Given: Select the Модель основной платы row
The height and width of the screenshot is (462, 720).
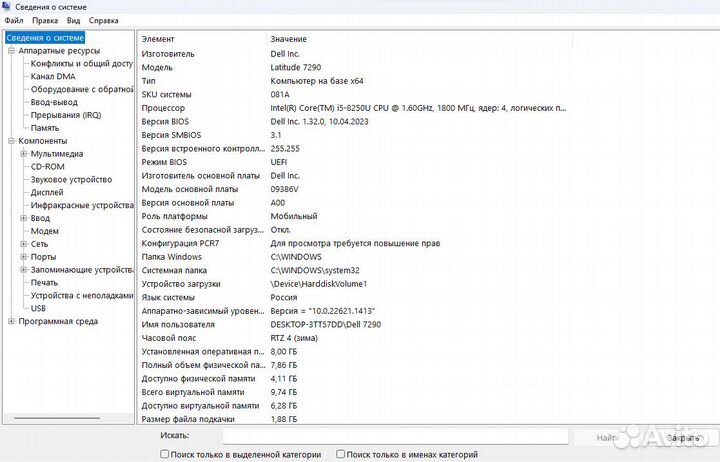Looking at the screenshot, I should (354, 189).
